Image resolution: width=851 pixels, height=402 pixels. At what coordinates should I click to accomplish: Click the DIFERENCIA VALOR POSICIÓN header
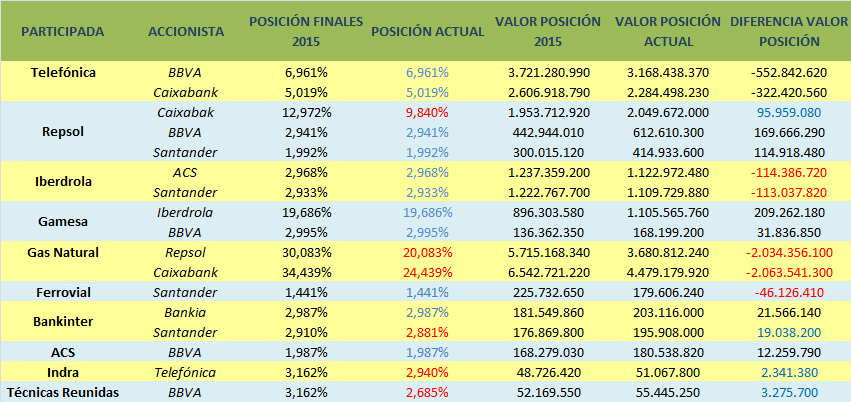pos(789,31)
